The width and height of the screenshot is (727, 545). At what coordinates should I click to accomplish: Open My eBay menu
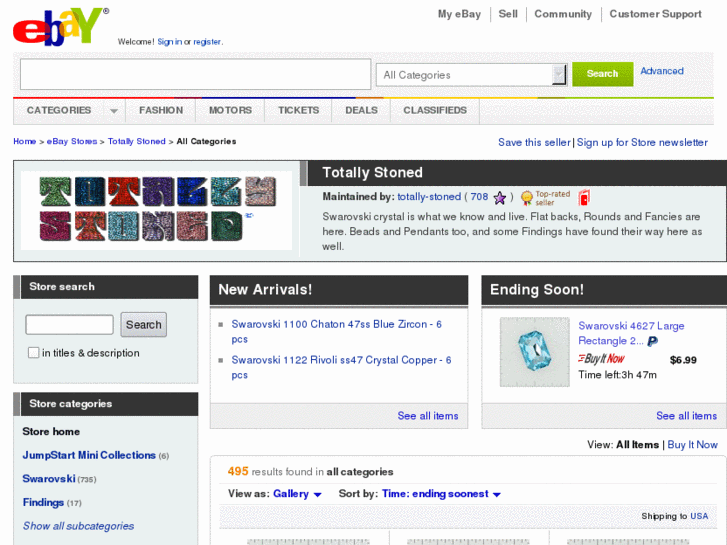[x=459, y=14]
